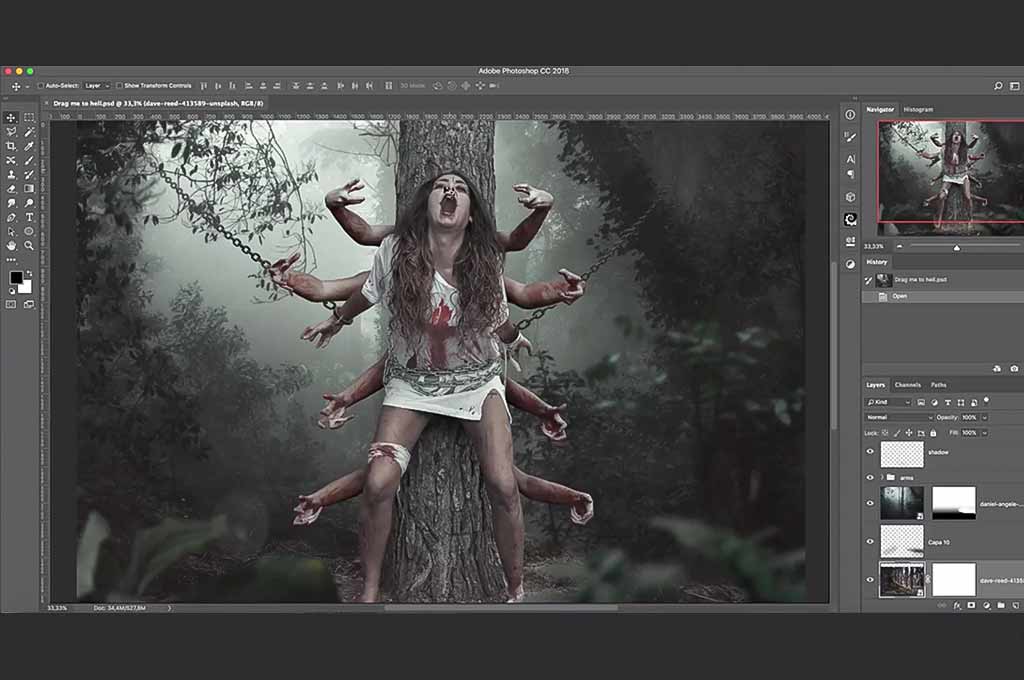Viewport: 1024px width, 680px height.
Task: Select the Move tool in the toolbox
Action: click(x=11, y=118)
